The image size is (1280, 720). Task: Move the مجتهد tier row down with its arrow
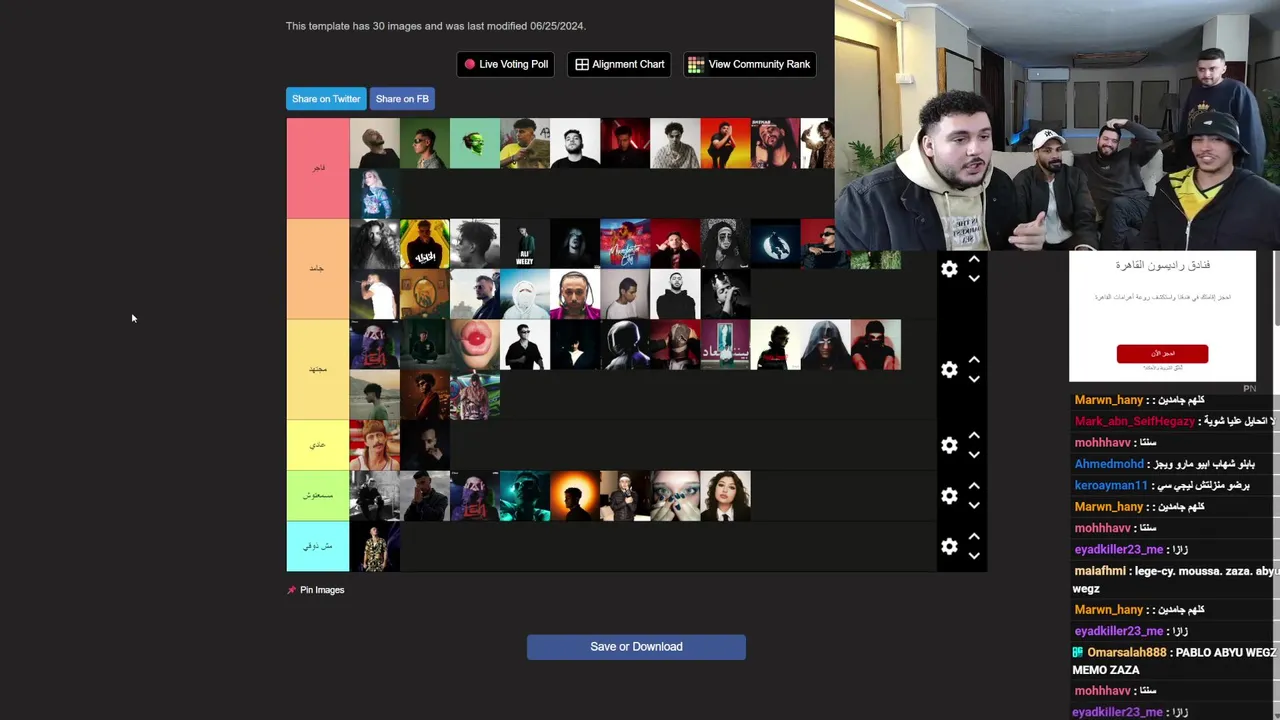point(974,379)
